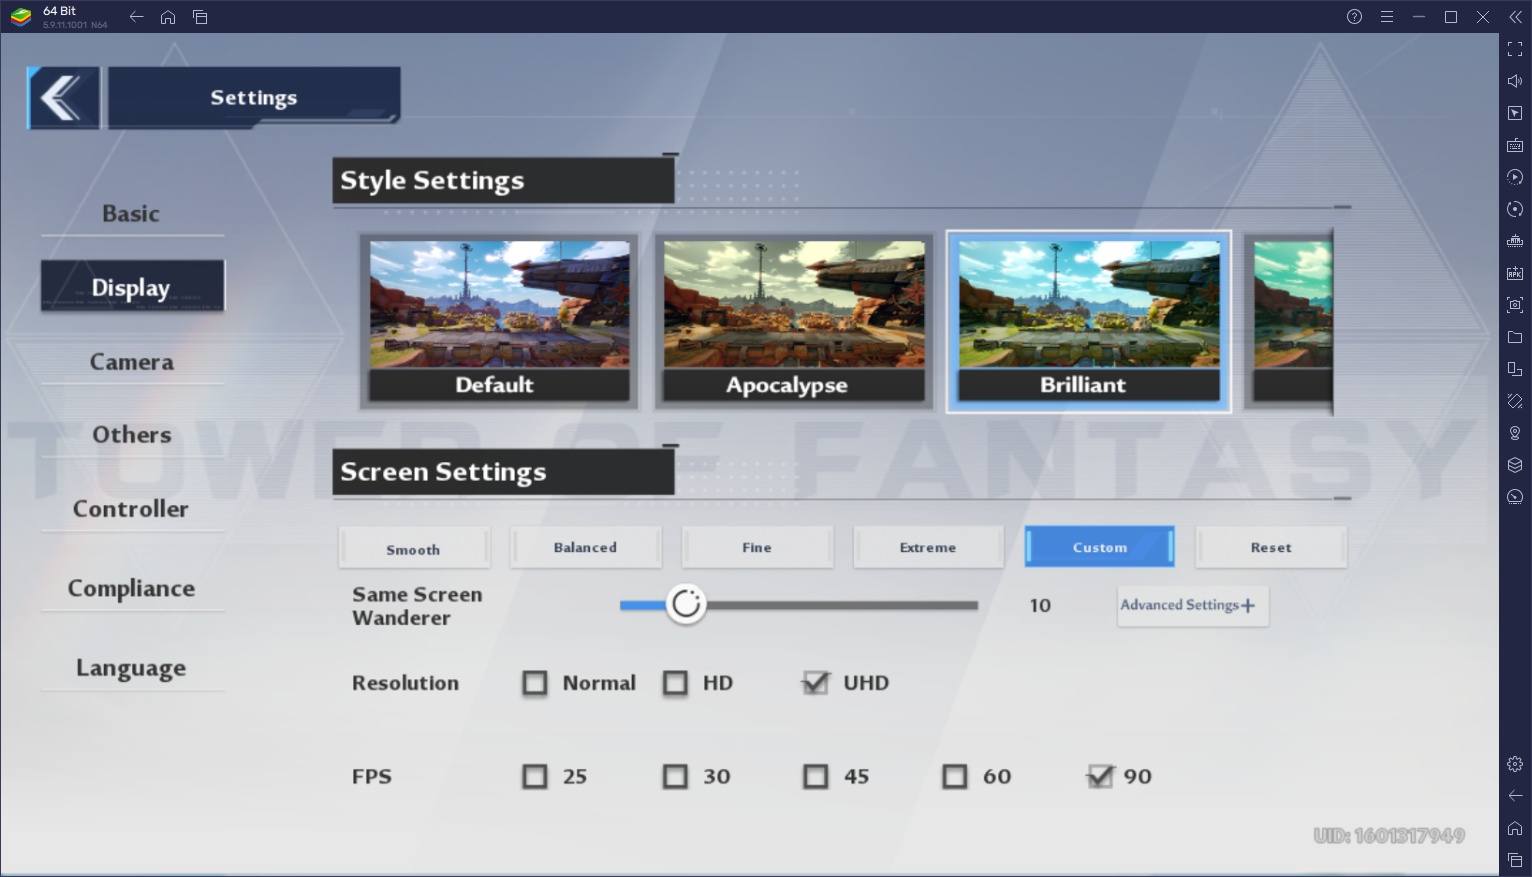Open the media folder icon
1532x877 pixels.
click(x=1515, y=337)
